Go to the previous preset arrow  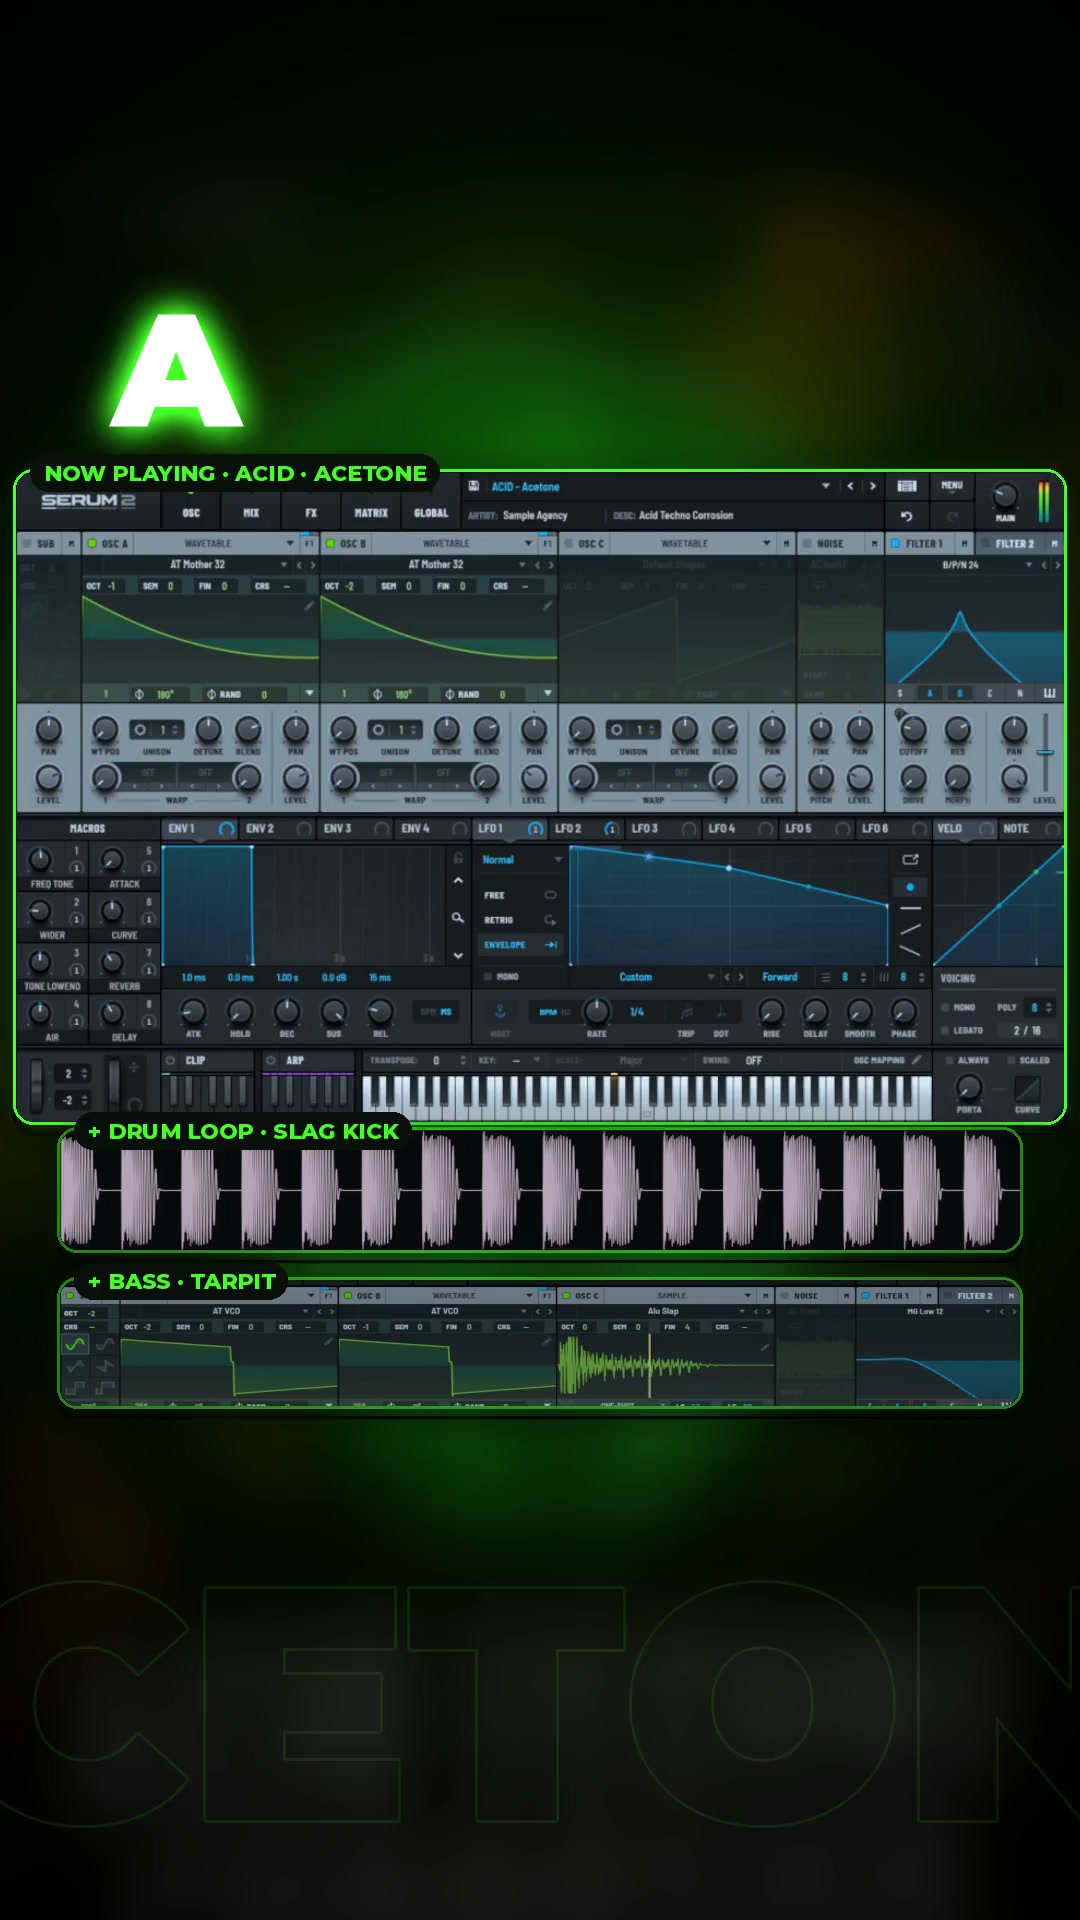tap(851, 486)
